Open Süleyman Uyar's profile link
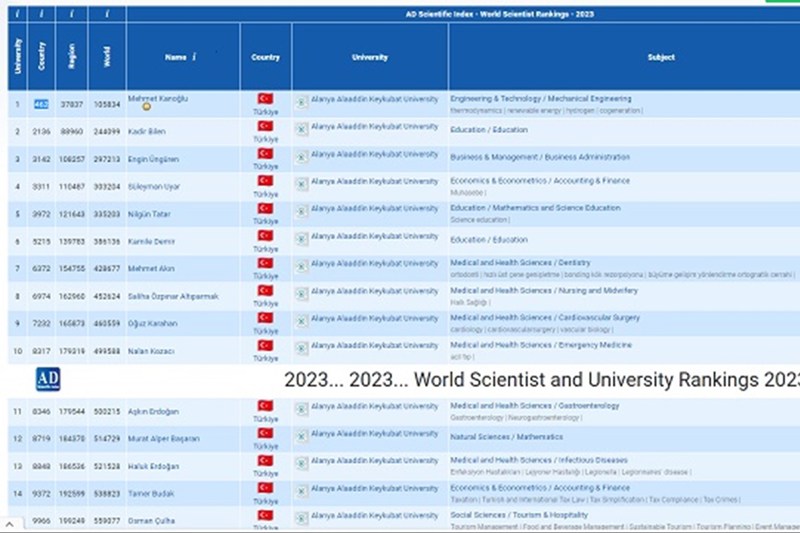Screen dimensions: 800x533 pos(153,187)
